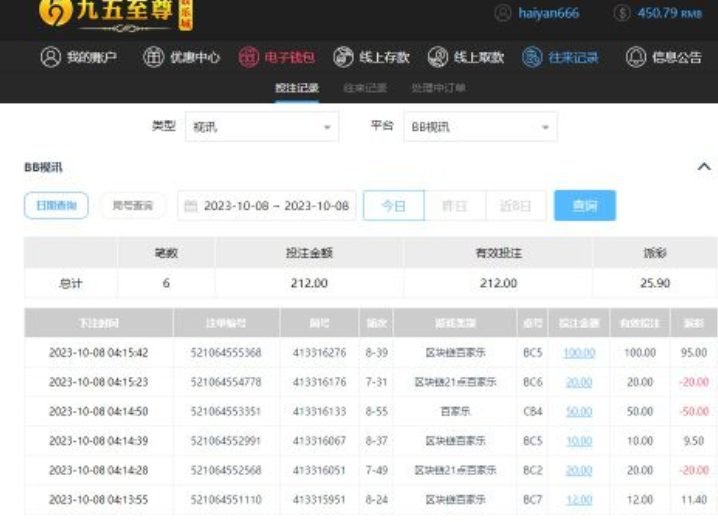This screenshot has height=522, width=718.
Task: Click the blue 往来记录 records icon
Action: click(x=532, y=57)
